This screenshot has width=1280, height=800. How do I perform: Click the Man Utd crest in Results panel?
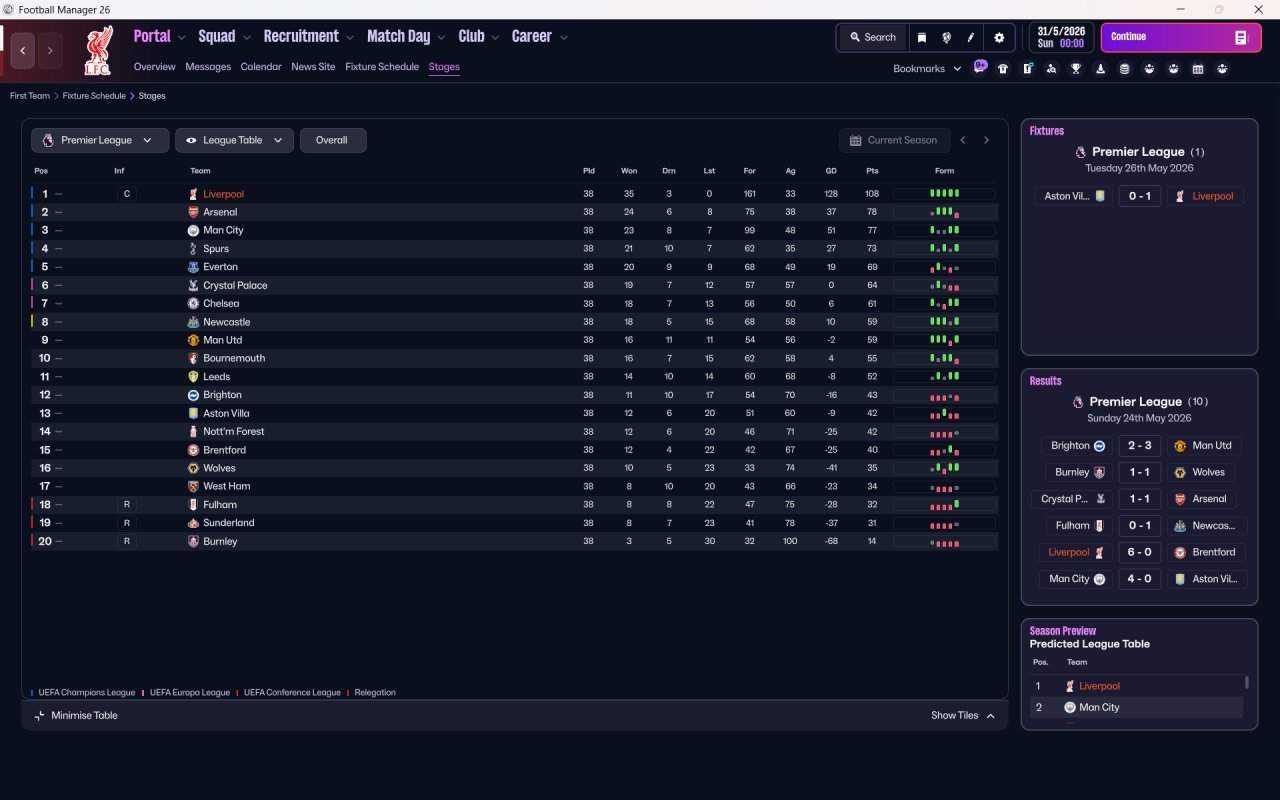pos(1180,446)
